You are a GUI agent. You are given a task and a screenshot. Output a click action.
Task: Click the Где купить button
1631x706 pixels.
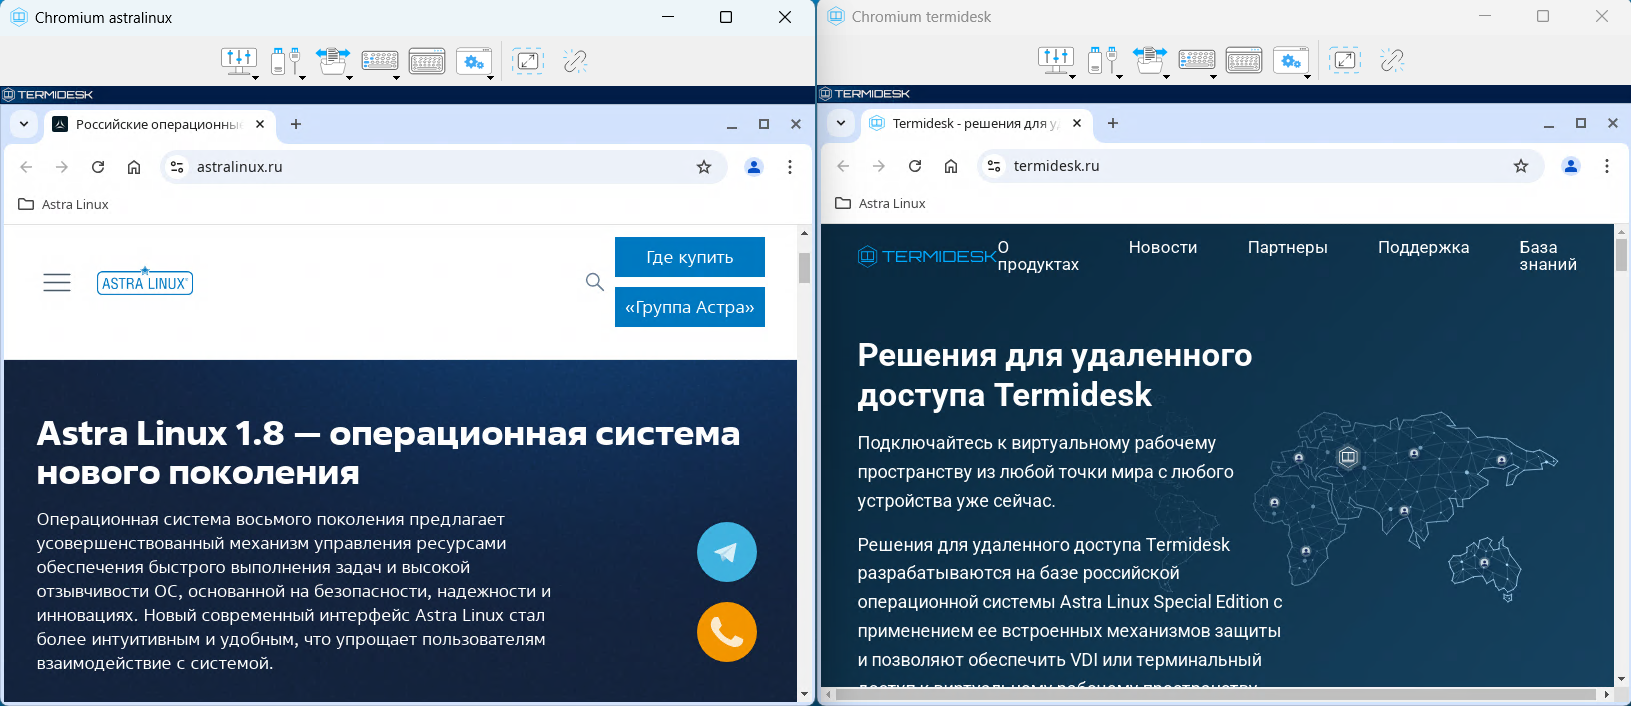click(x=689, y=257)
